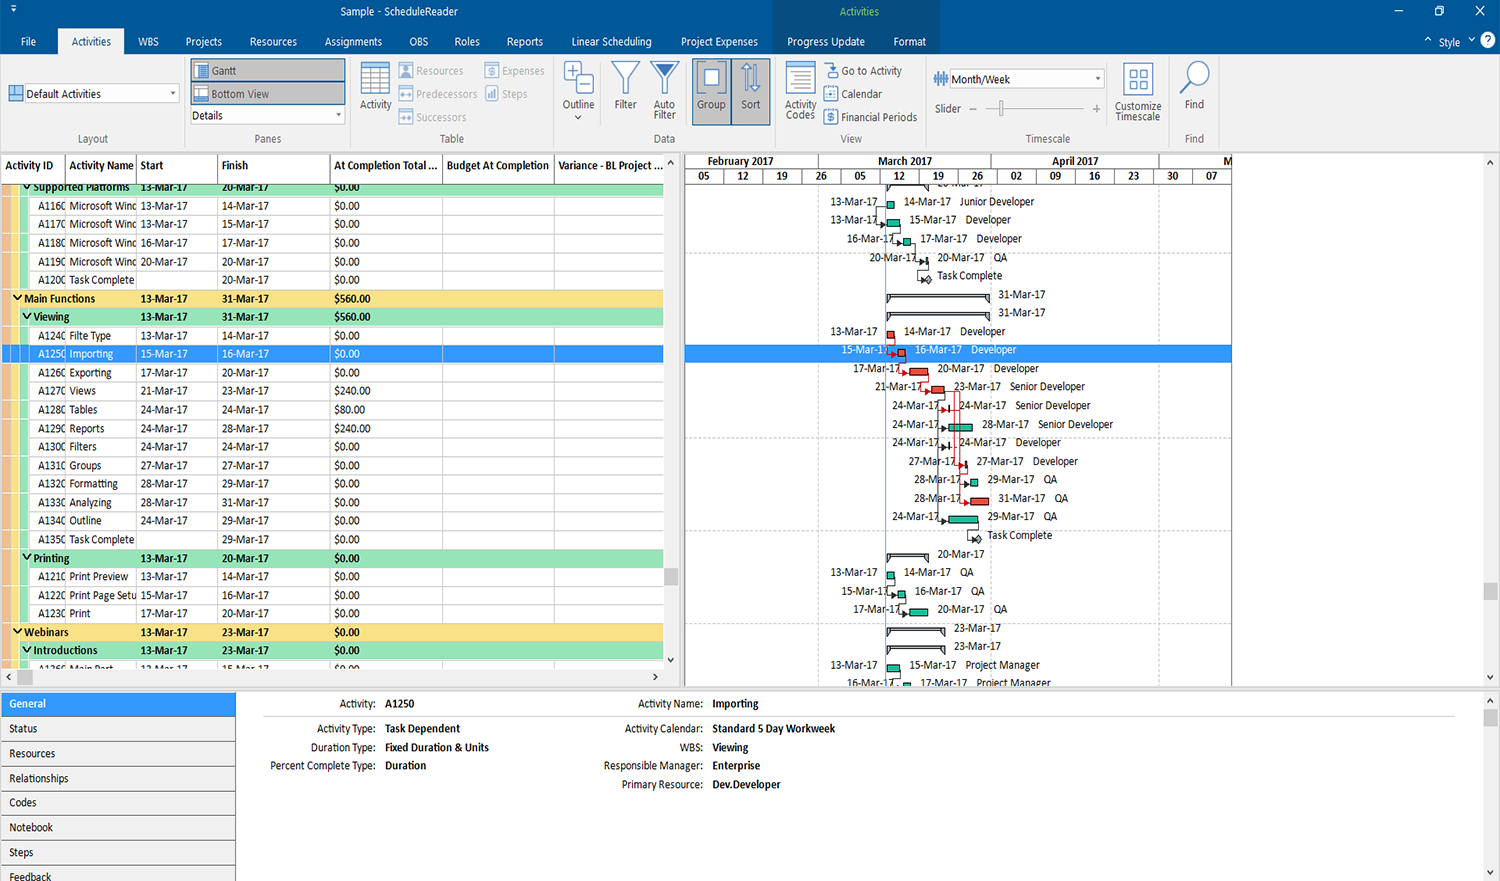Toggle the Gantt pane
This screenshot has height=881, width=1500.
pyautogui.click(x=267, y=69)
